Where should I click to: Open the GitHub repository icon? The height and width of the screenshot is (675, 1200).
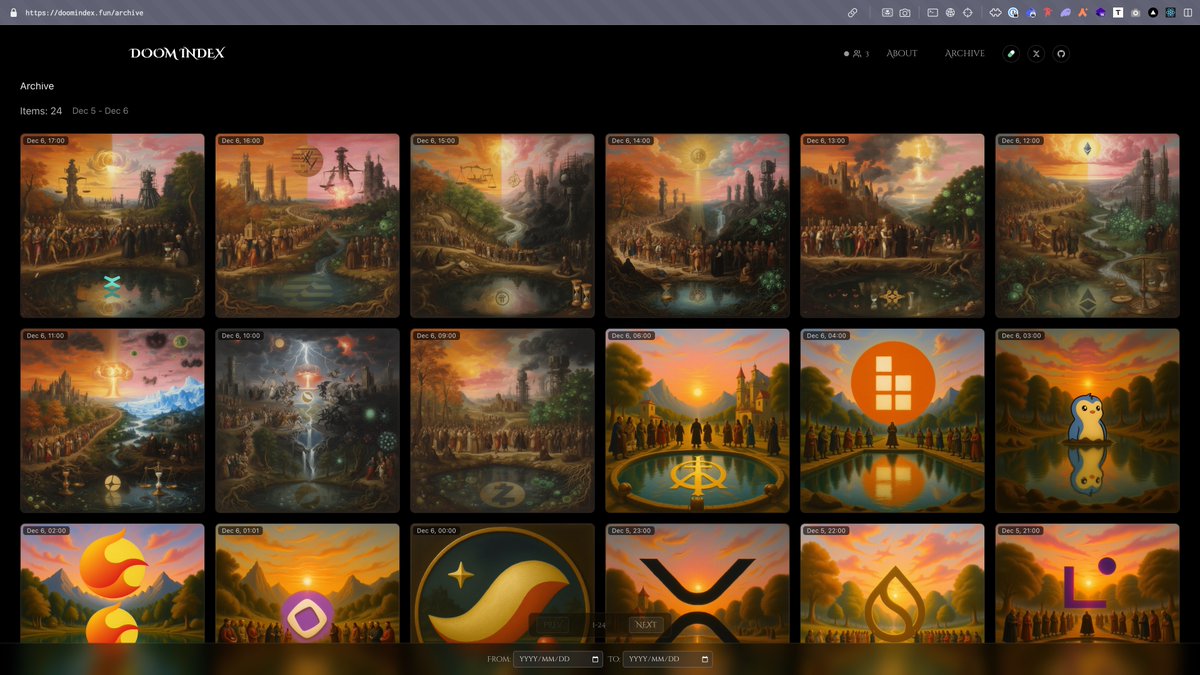pyautogui.click(x=1062, y=54)
